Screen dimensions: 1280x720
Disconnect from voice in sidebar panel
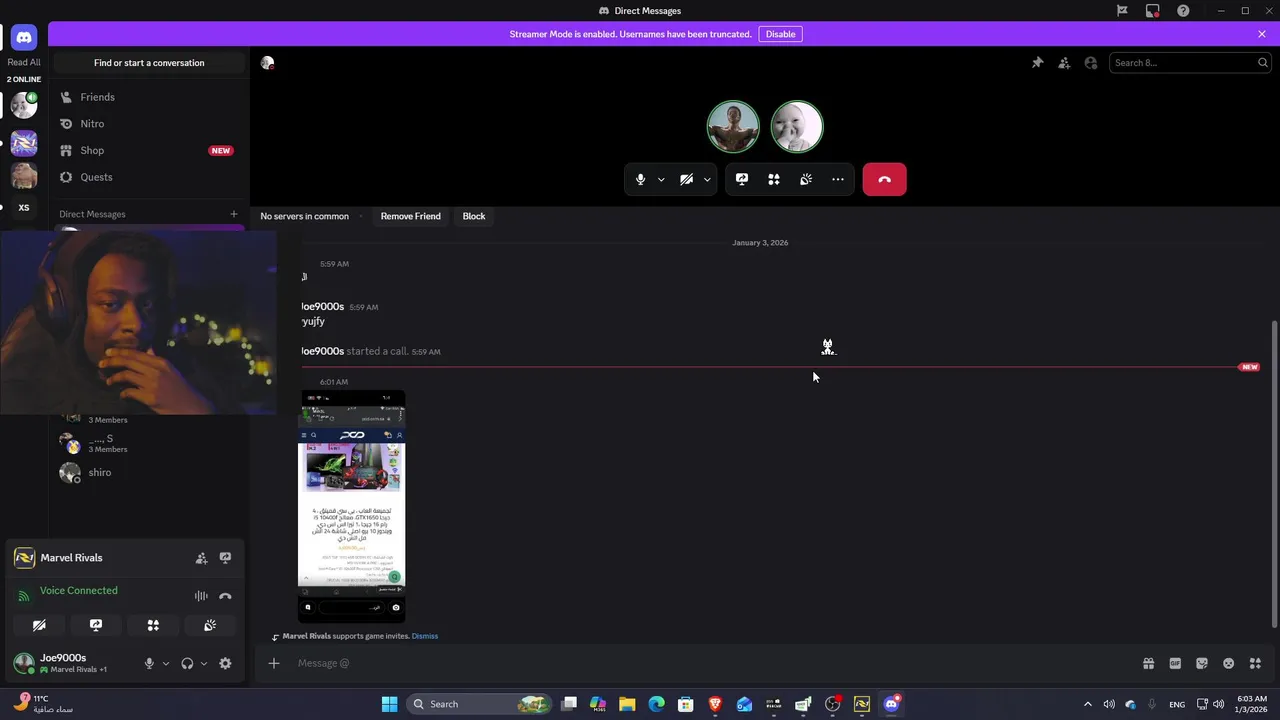pos(225,596)
